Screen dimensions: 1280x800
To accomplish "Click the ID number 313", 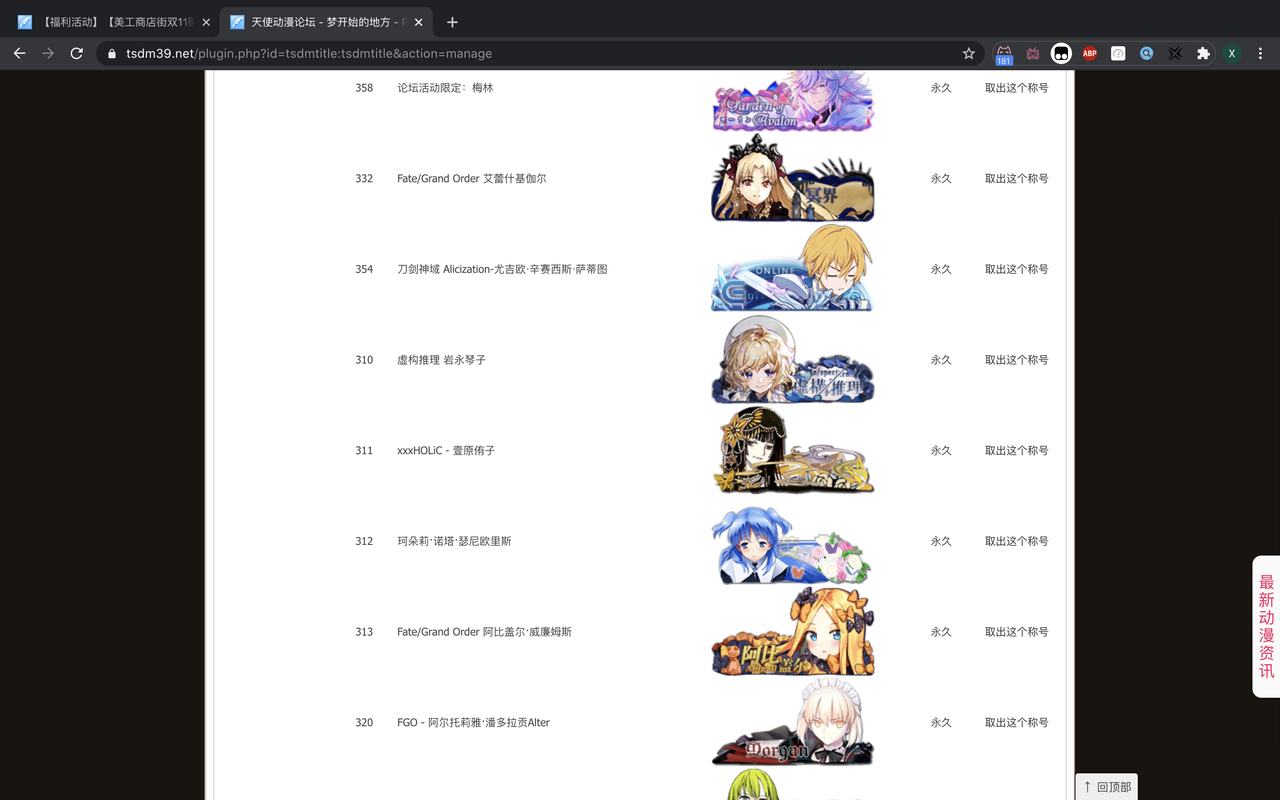I will click(364, 632).
